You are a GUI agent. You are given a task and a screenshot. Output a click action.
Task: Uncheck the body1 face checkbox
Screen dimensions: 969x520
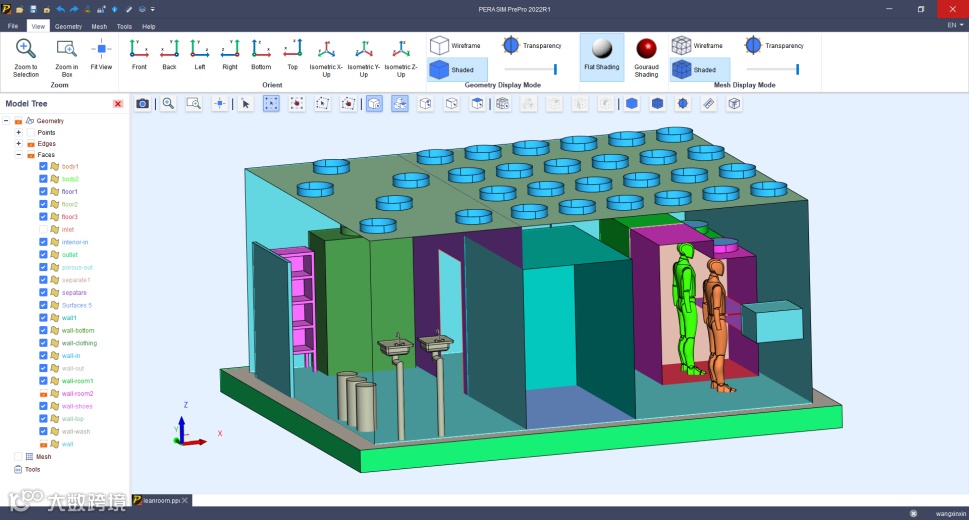click(44, 166)
